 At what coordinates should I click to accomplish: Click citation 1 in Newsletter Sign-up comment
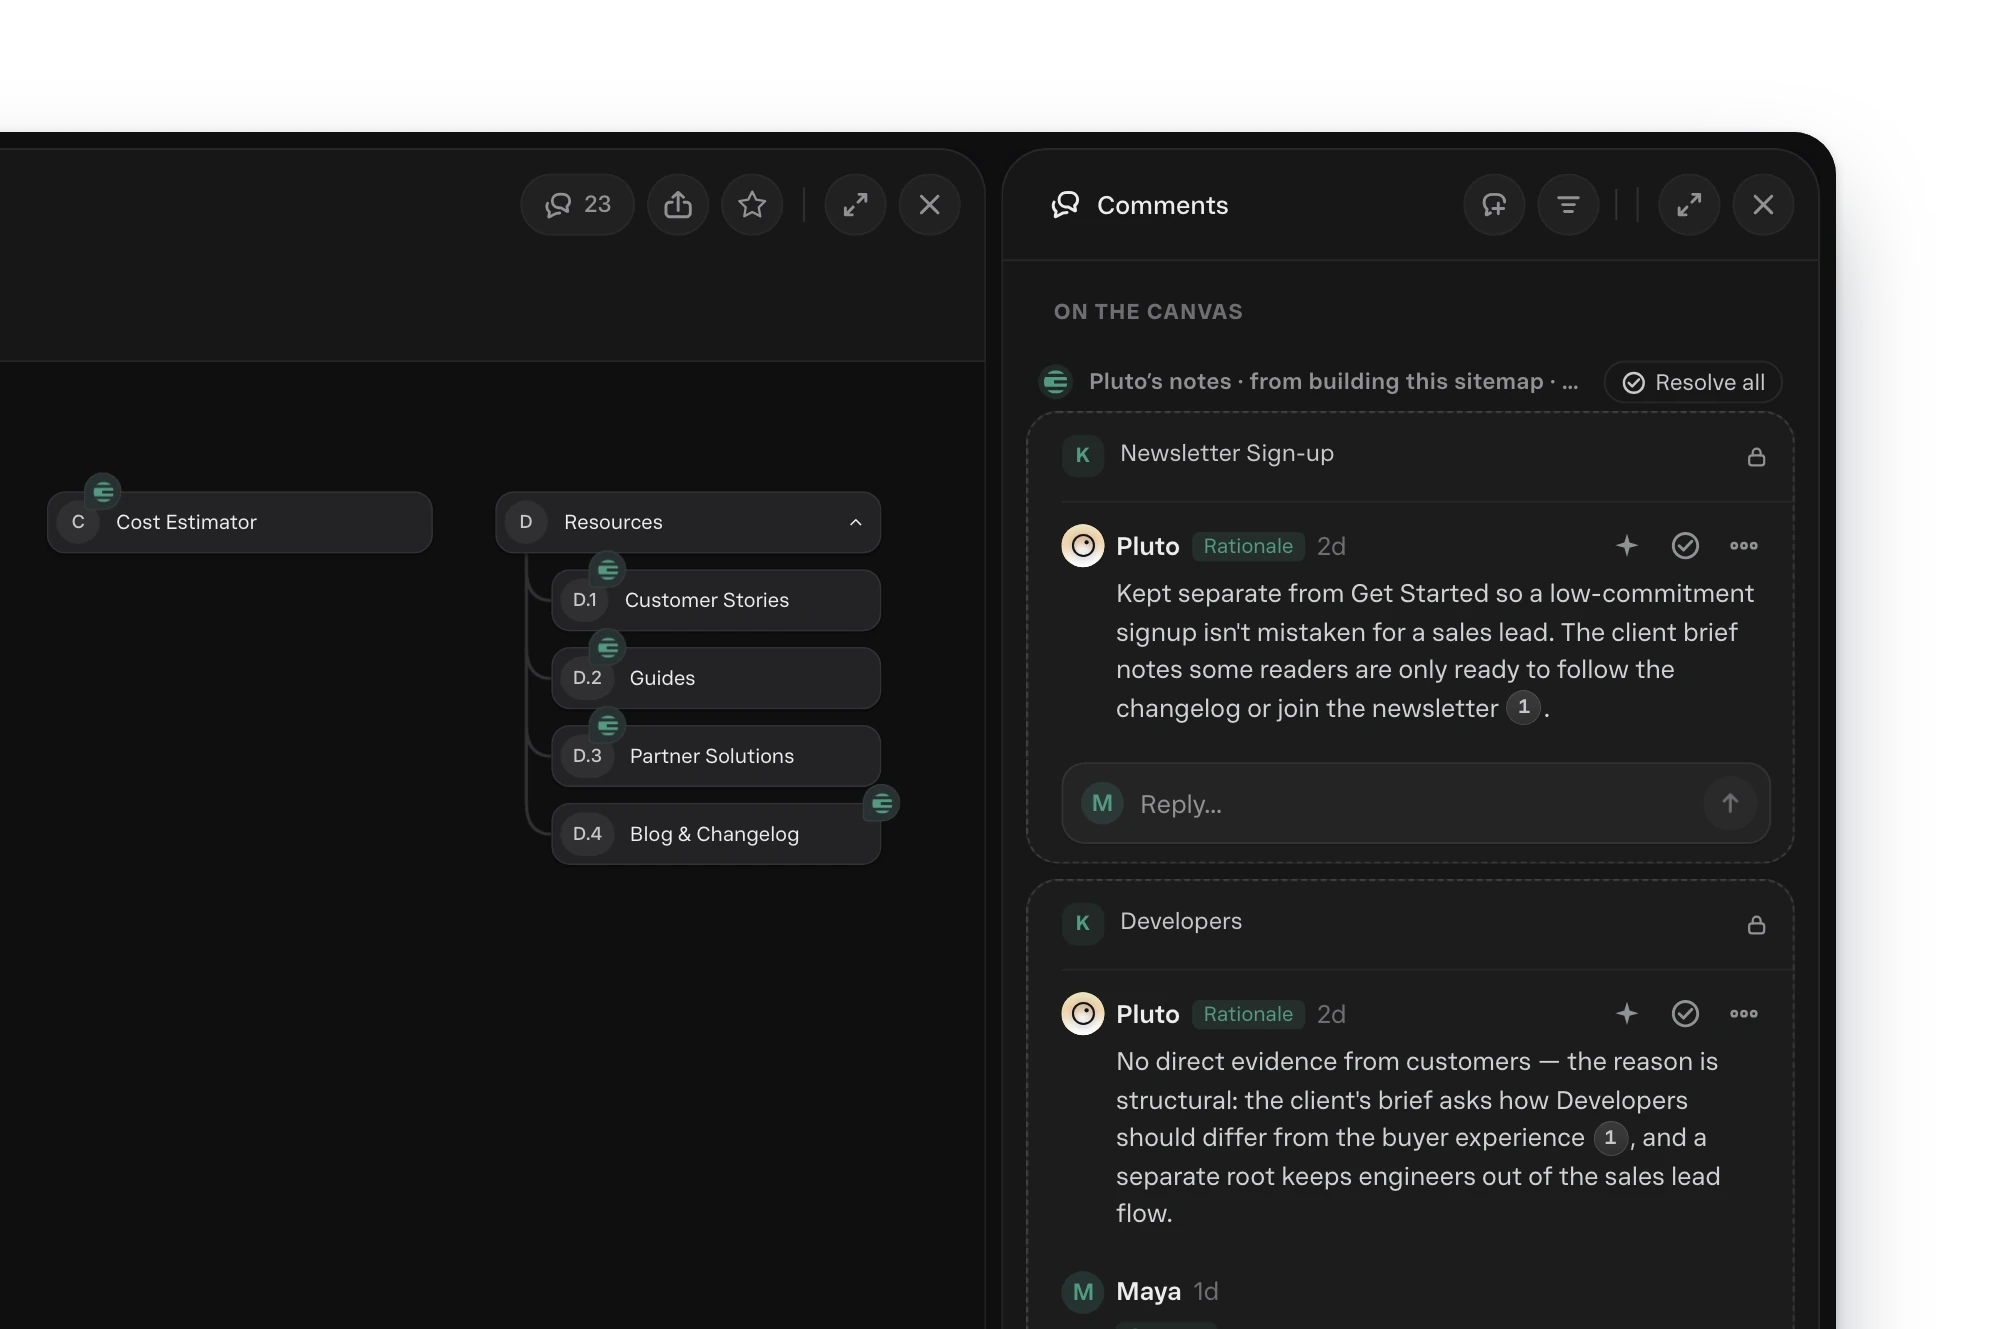(x=1524, y=707)
